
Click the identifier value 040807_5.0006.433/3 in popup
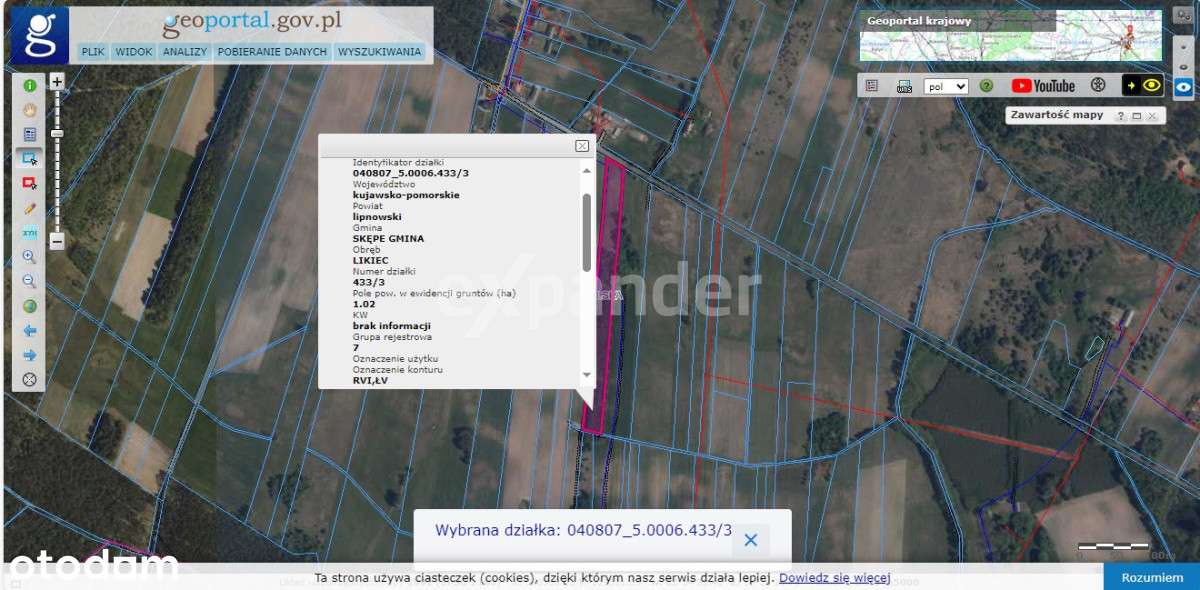(411, 173)
